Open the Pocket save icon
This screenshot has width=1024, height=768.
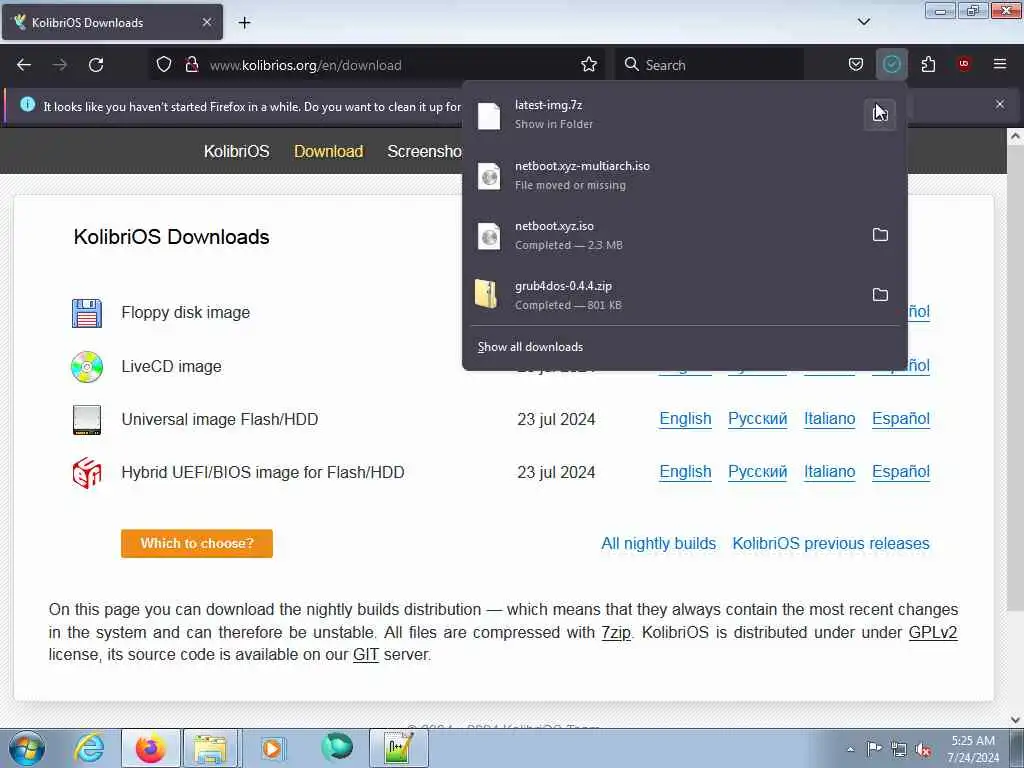click(856, 65)
